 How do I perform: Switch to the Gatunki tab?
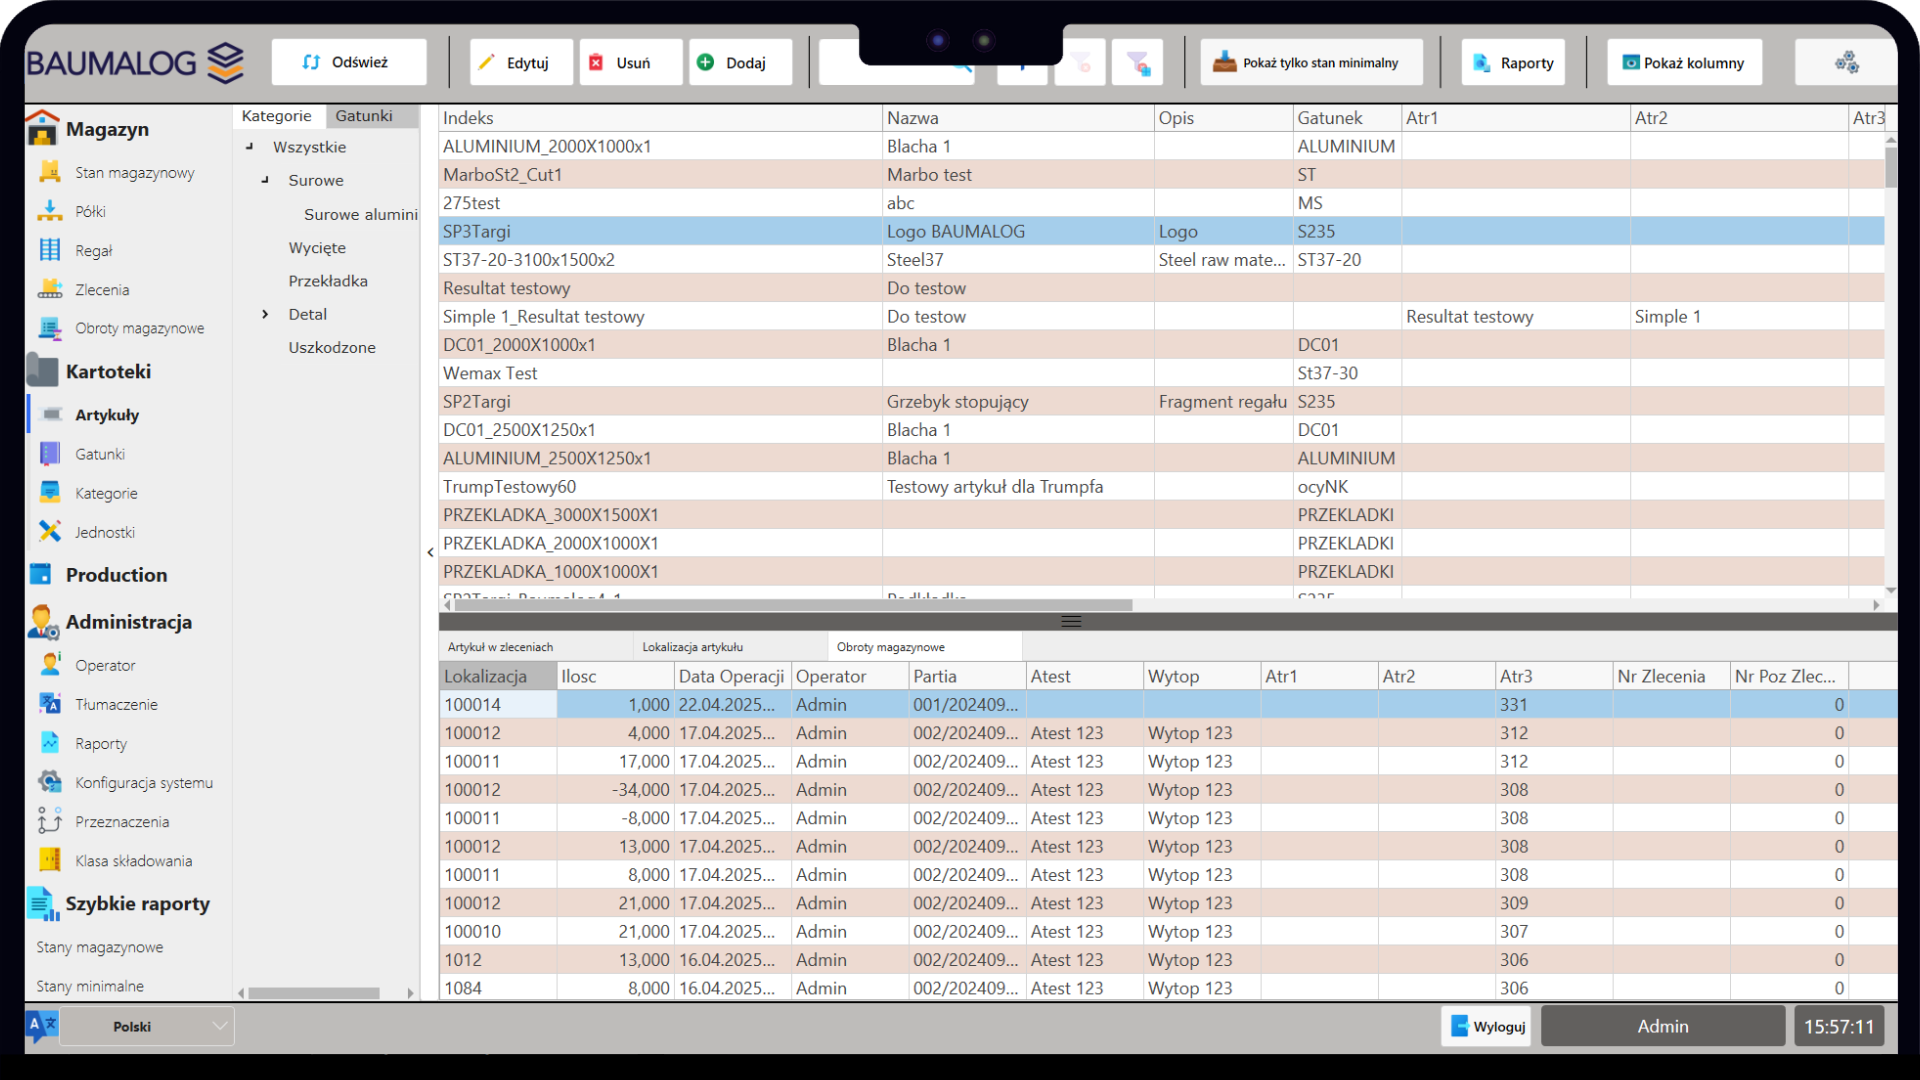(363, 116)
